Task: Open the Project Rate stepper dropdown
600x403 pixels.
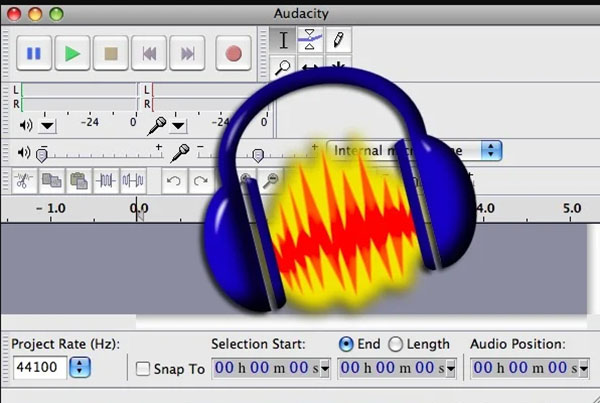Action: point(80,367)
